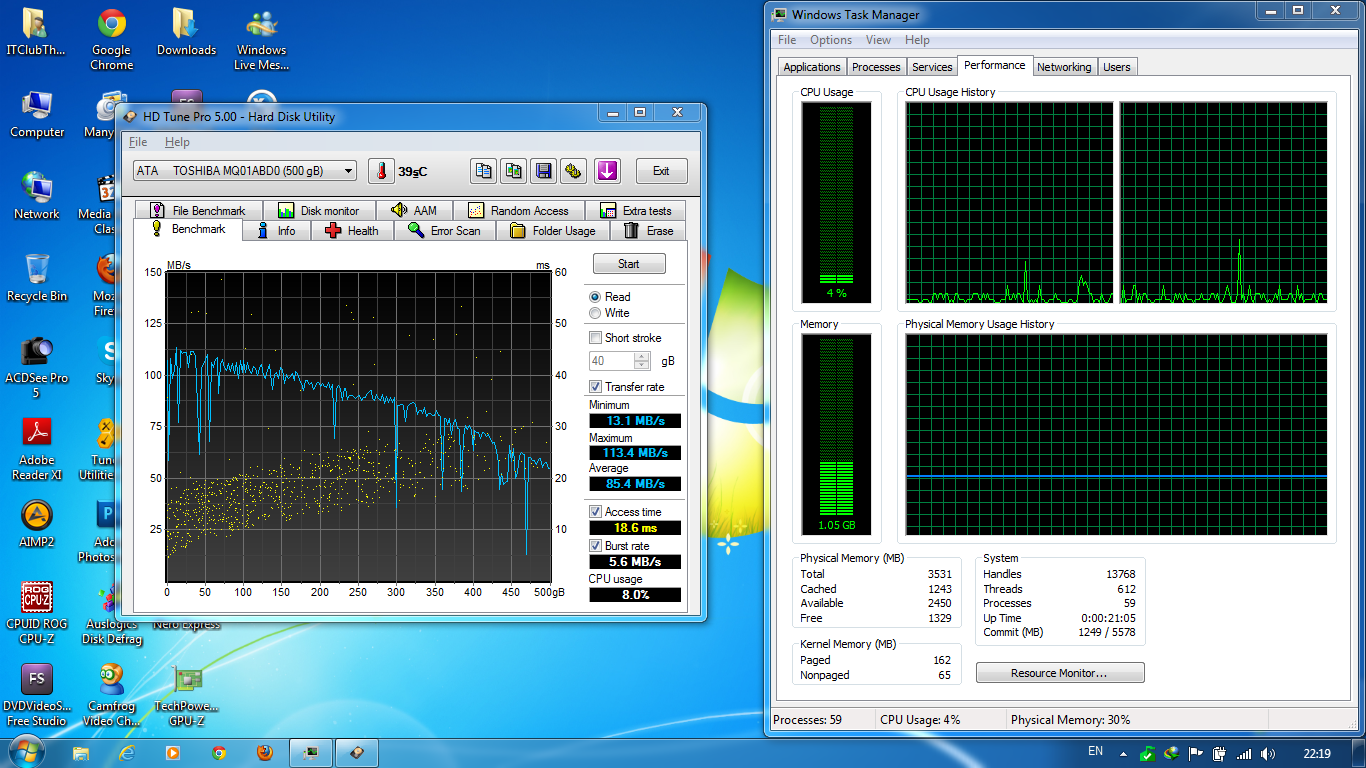1366x768 pixels.
Task: Click the Firefox icon in the taskbar
Action: (x=264, y=752)
